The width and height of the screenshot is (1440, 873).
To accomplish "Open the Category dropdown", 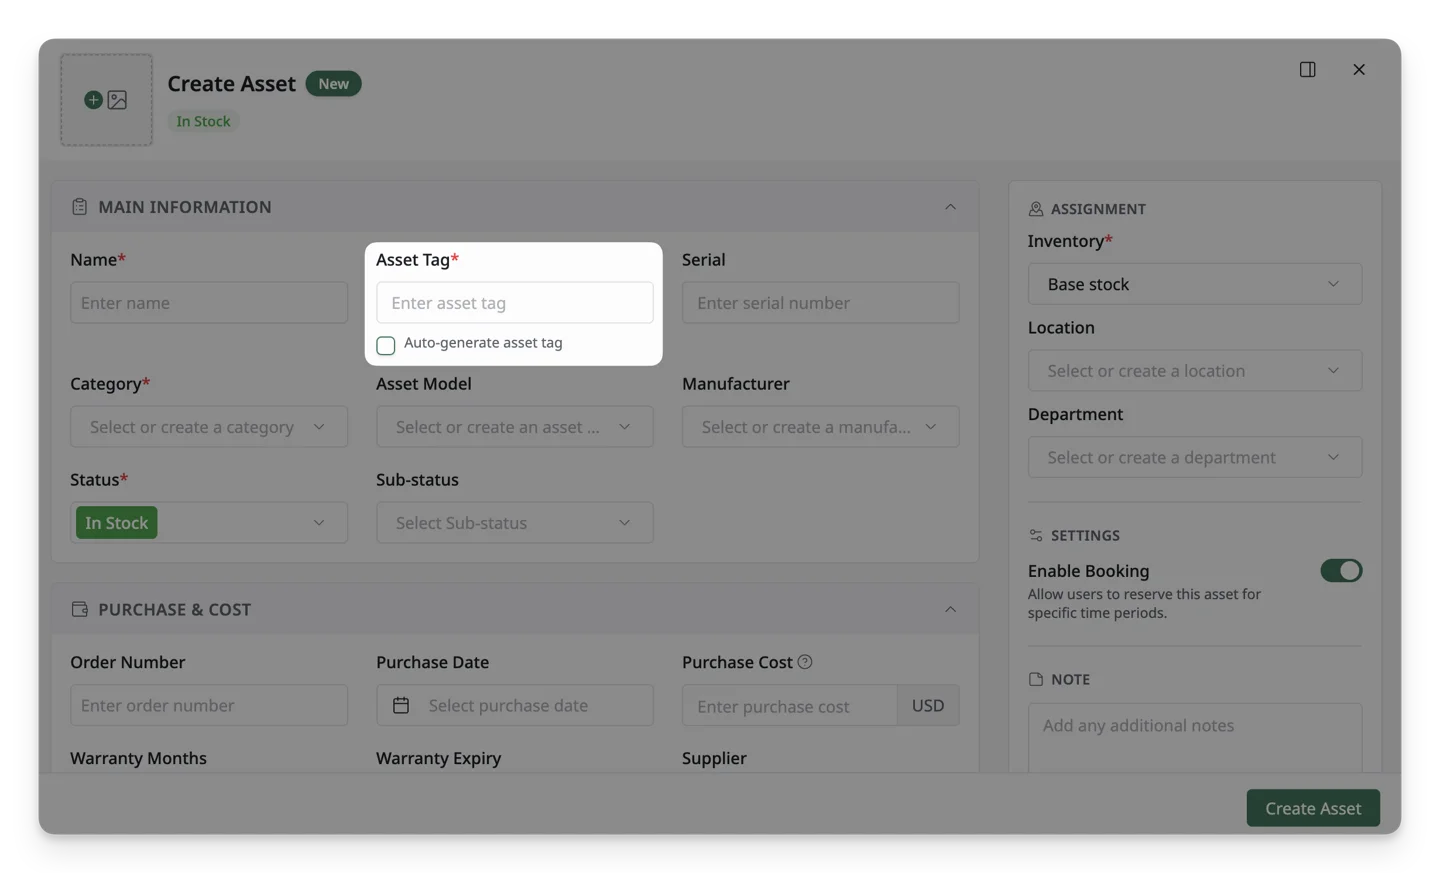I will (209, 427).
